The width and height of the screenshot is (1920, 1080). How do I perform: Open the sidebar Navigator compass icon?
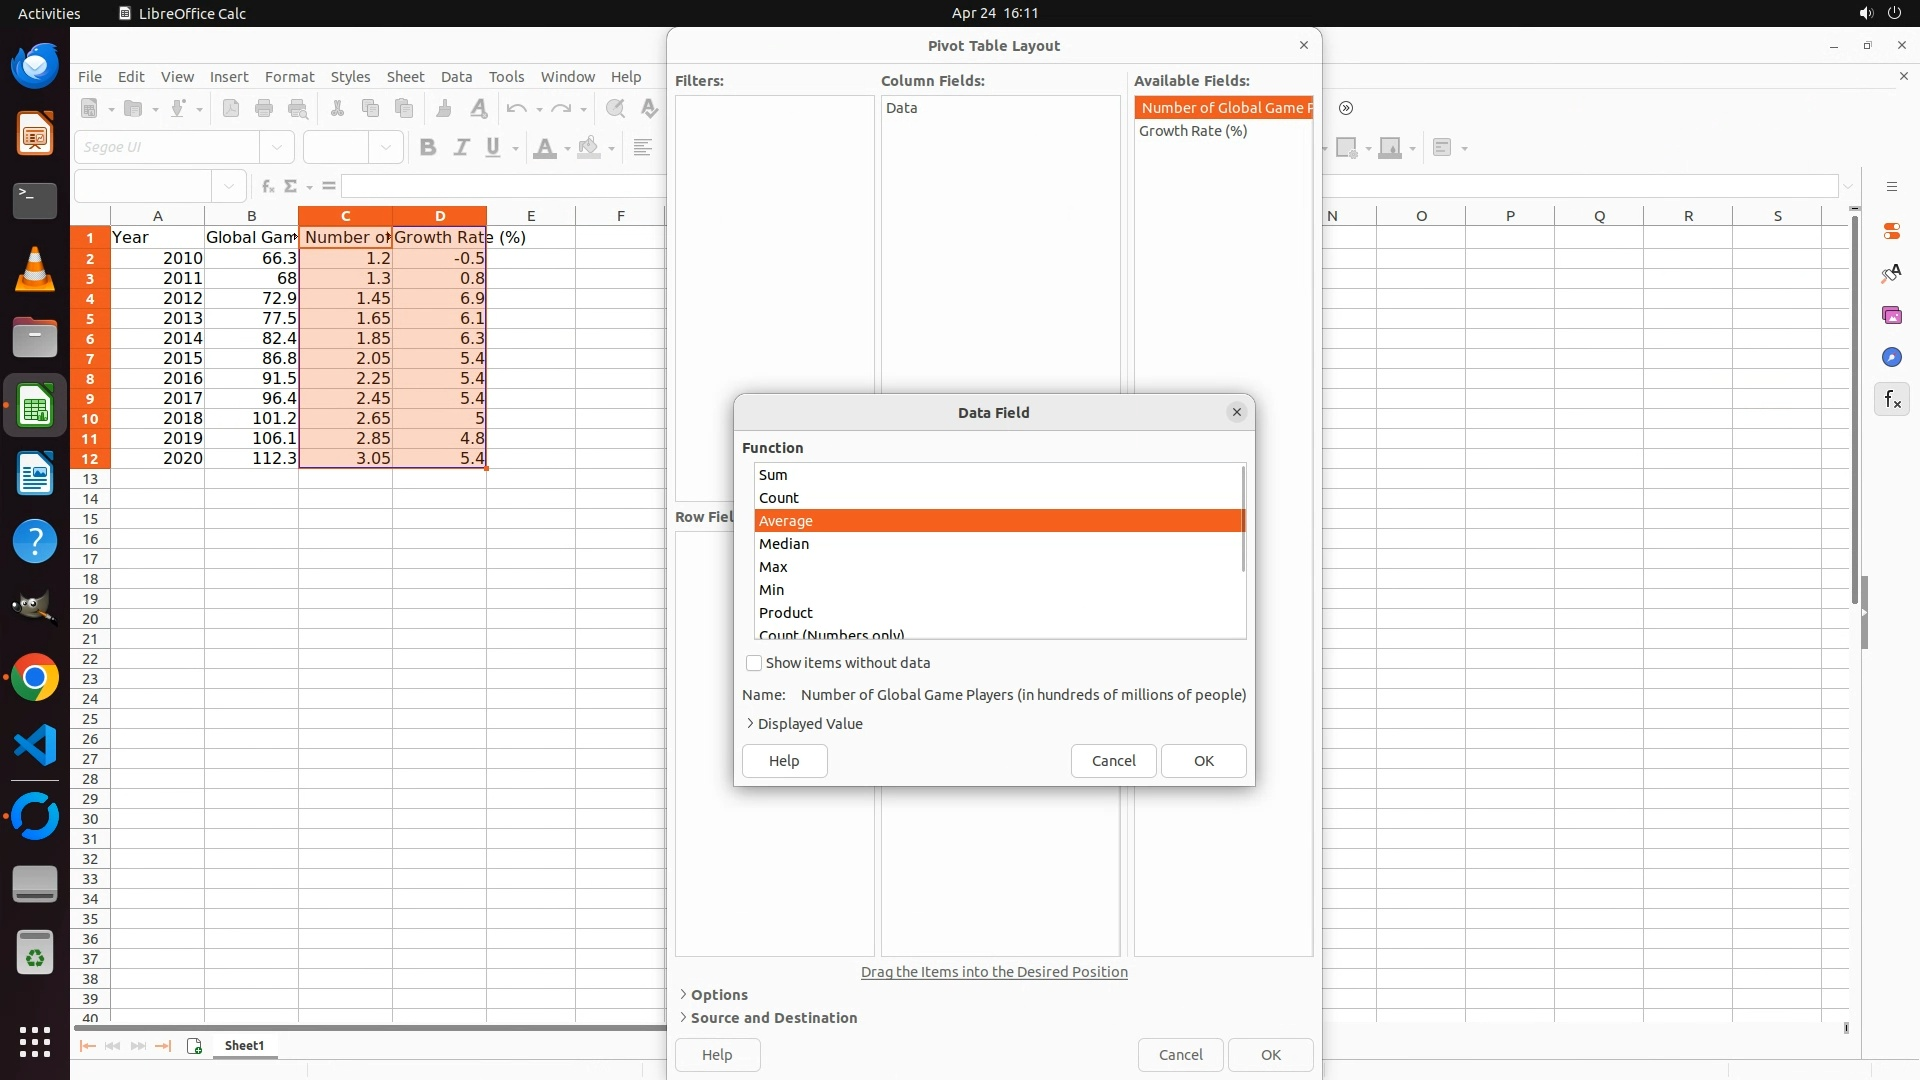1891,357
